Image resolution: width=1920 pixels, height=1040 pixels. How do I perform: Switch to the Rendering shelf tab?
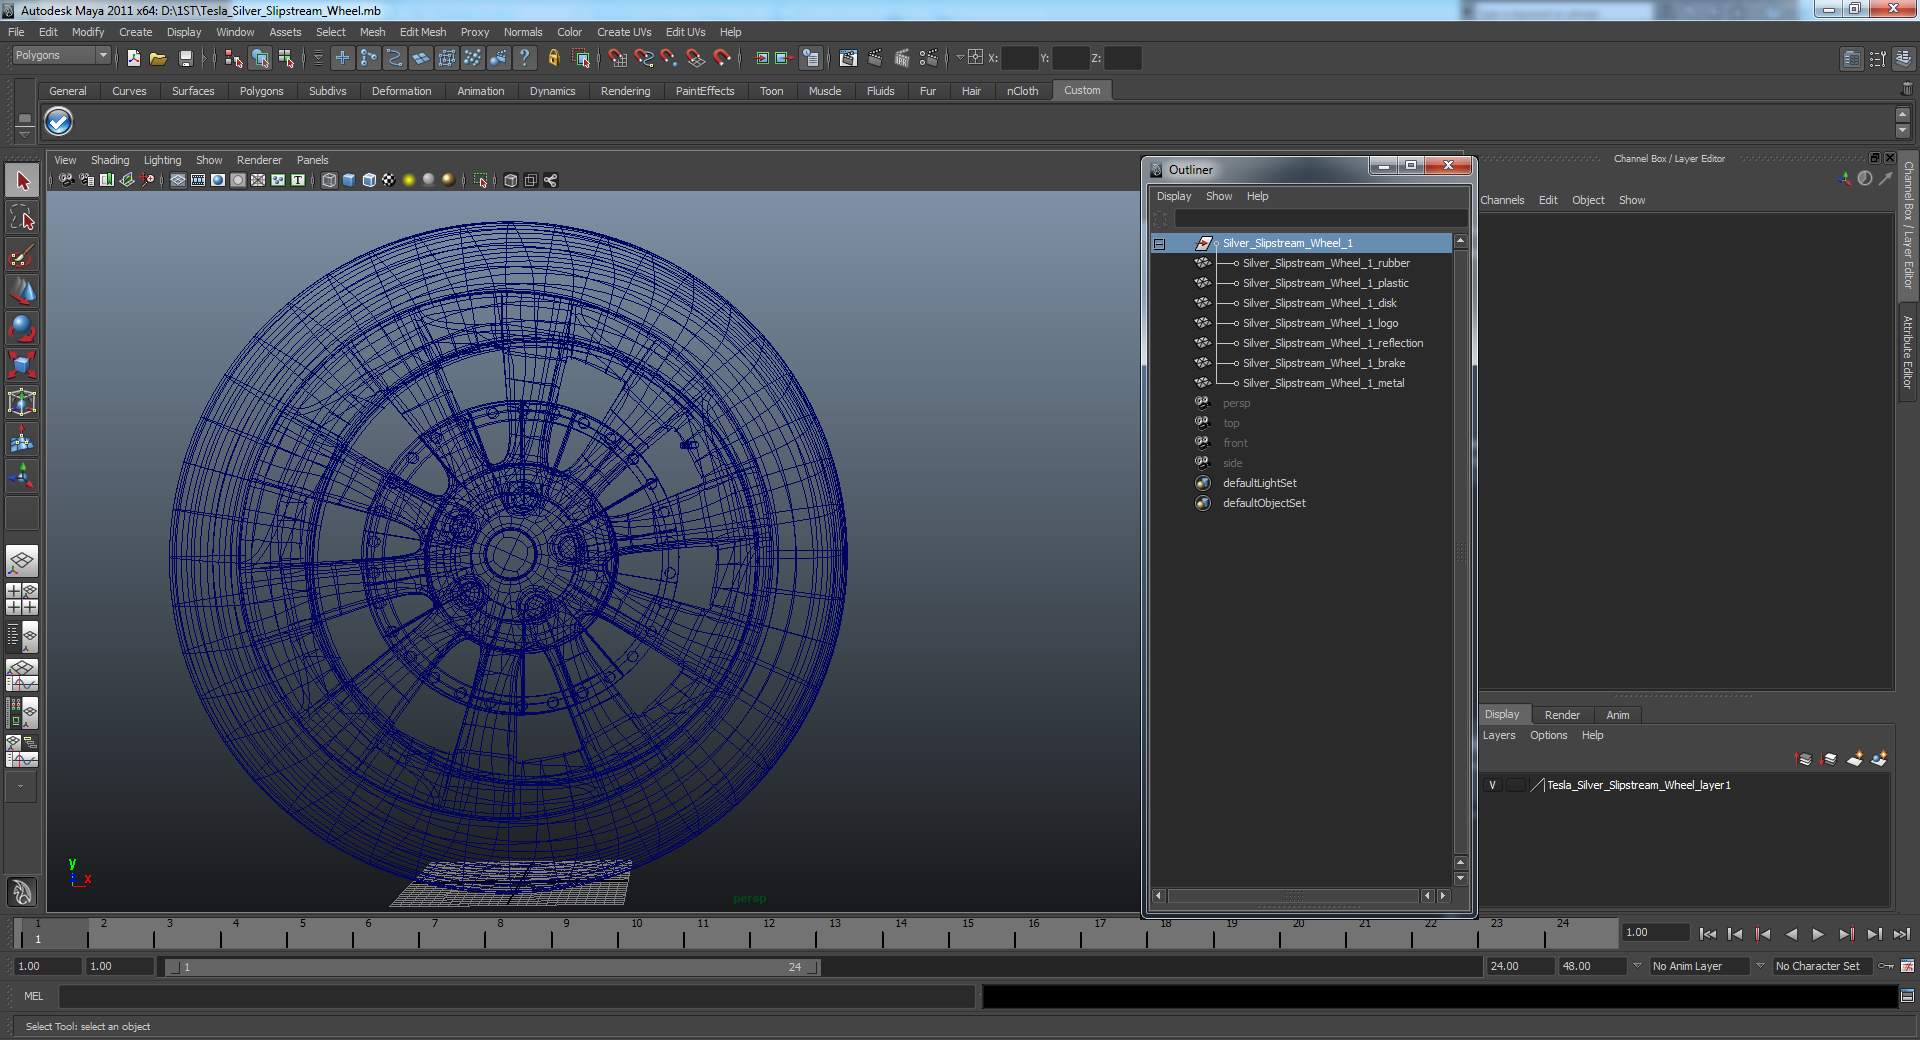(x=625, y=91)
